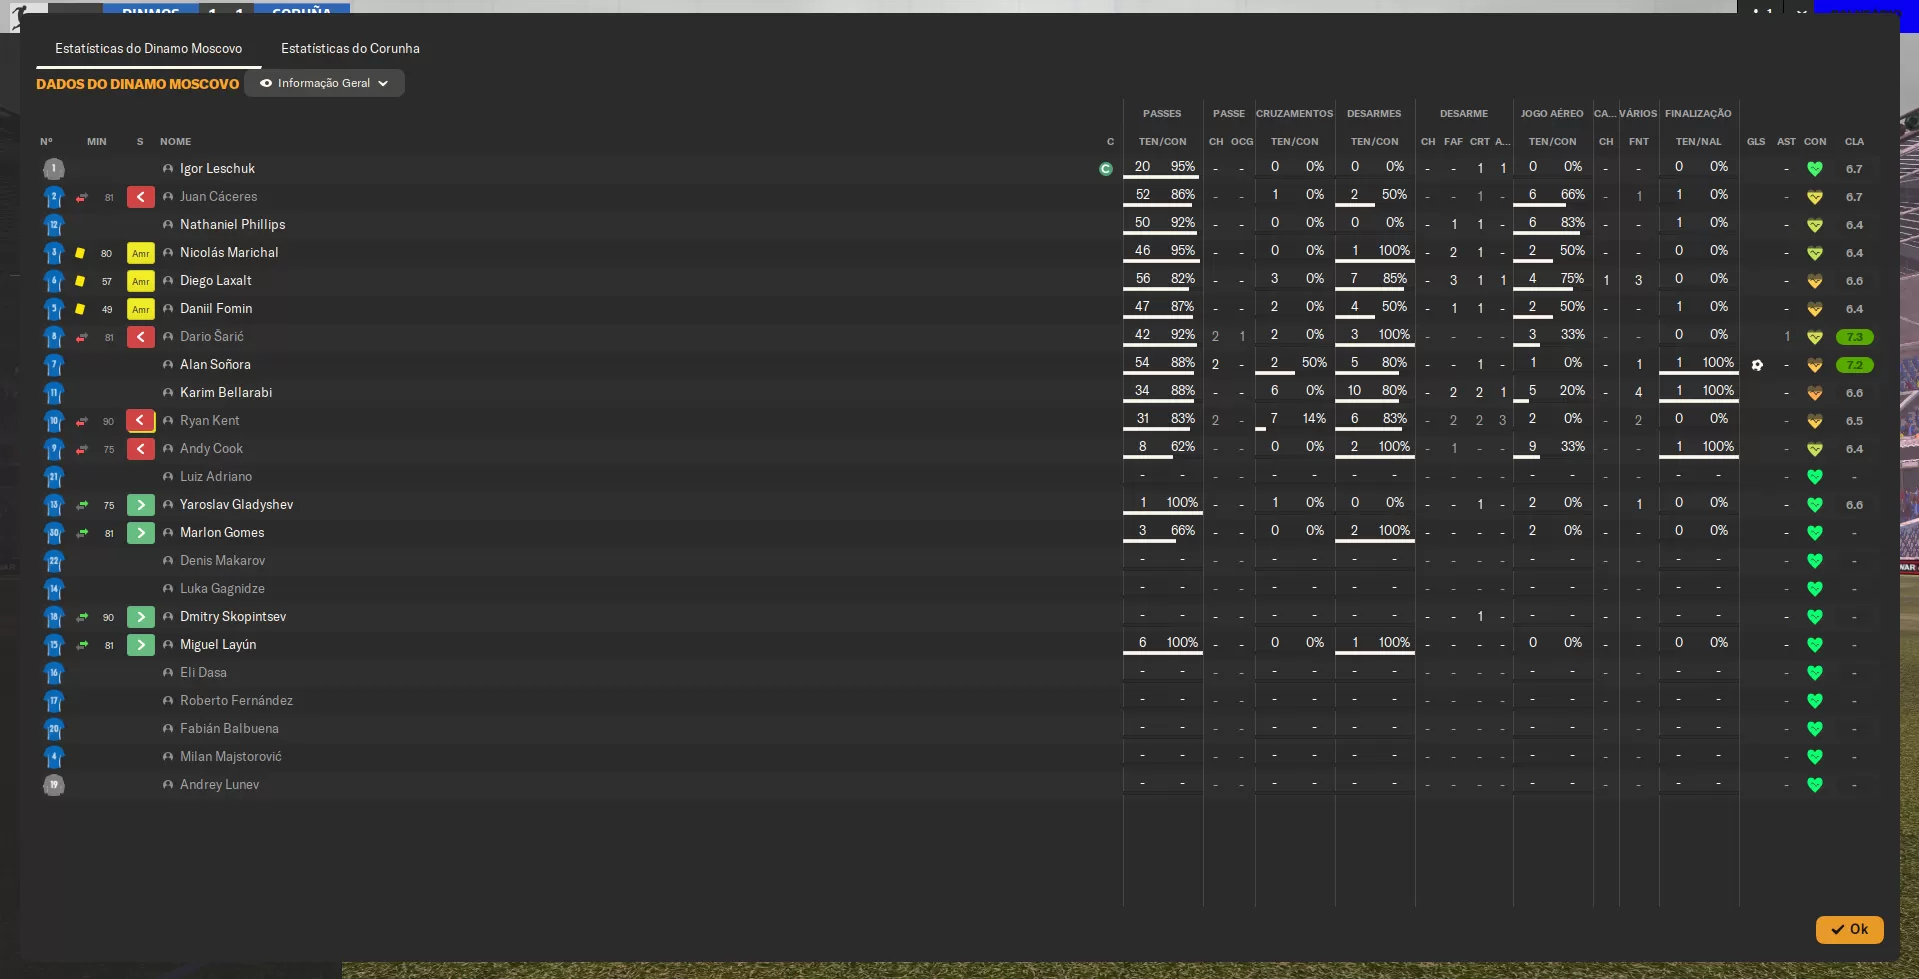Sort by the AST column header
Image resolution: width=1919 pixels, height=979 pixels.
1786,142
